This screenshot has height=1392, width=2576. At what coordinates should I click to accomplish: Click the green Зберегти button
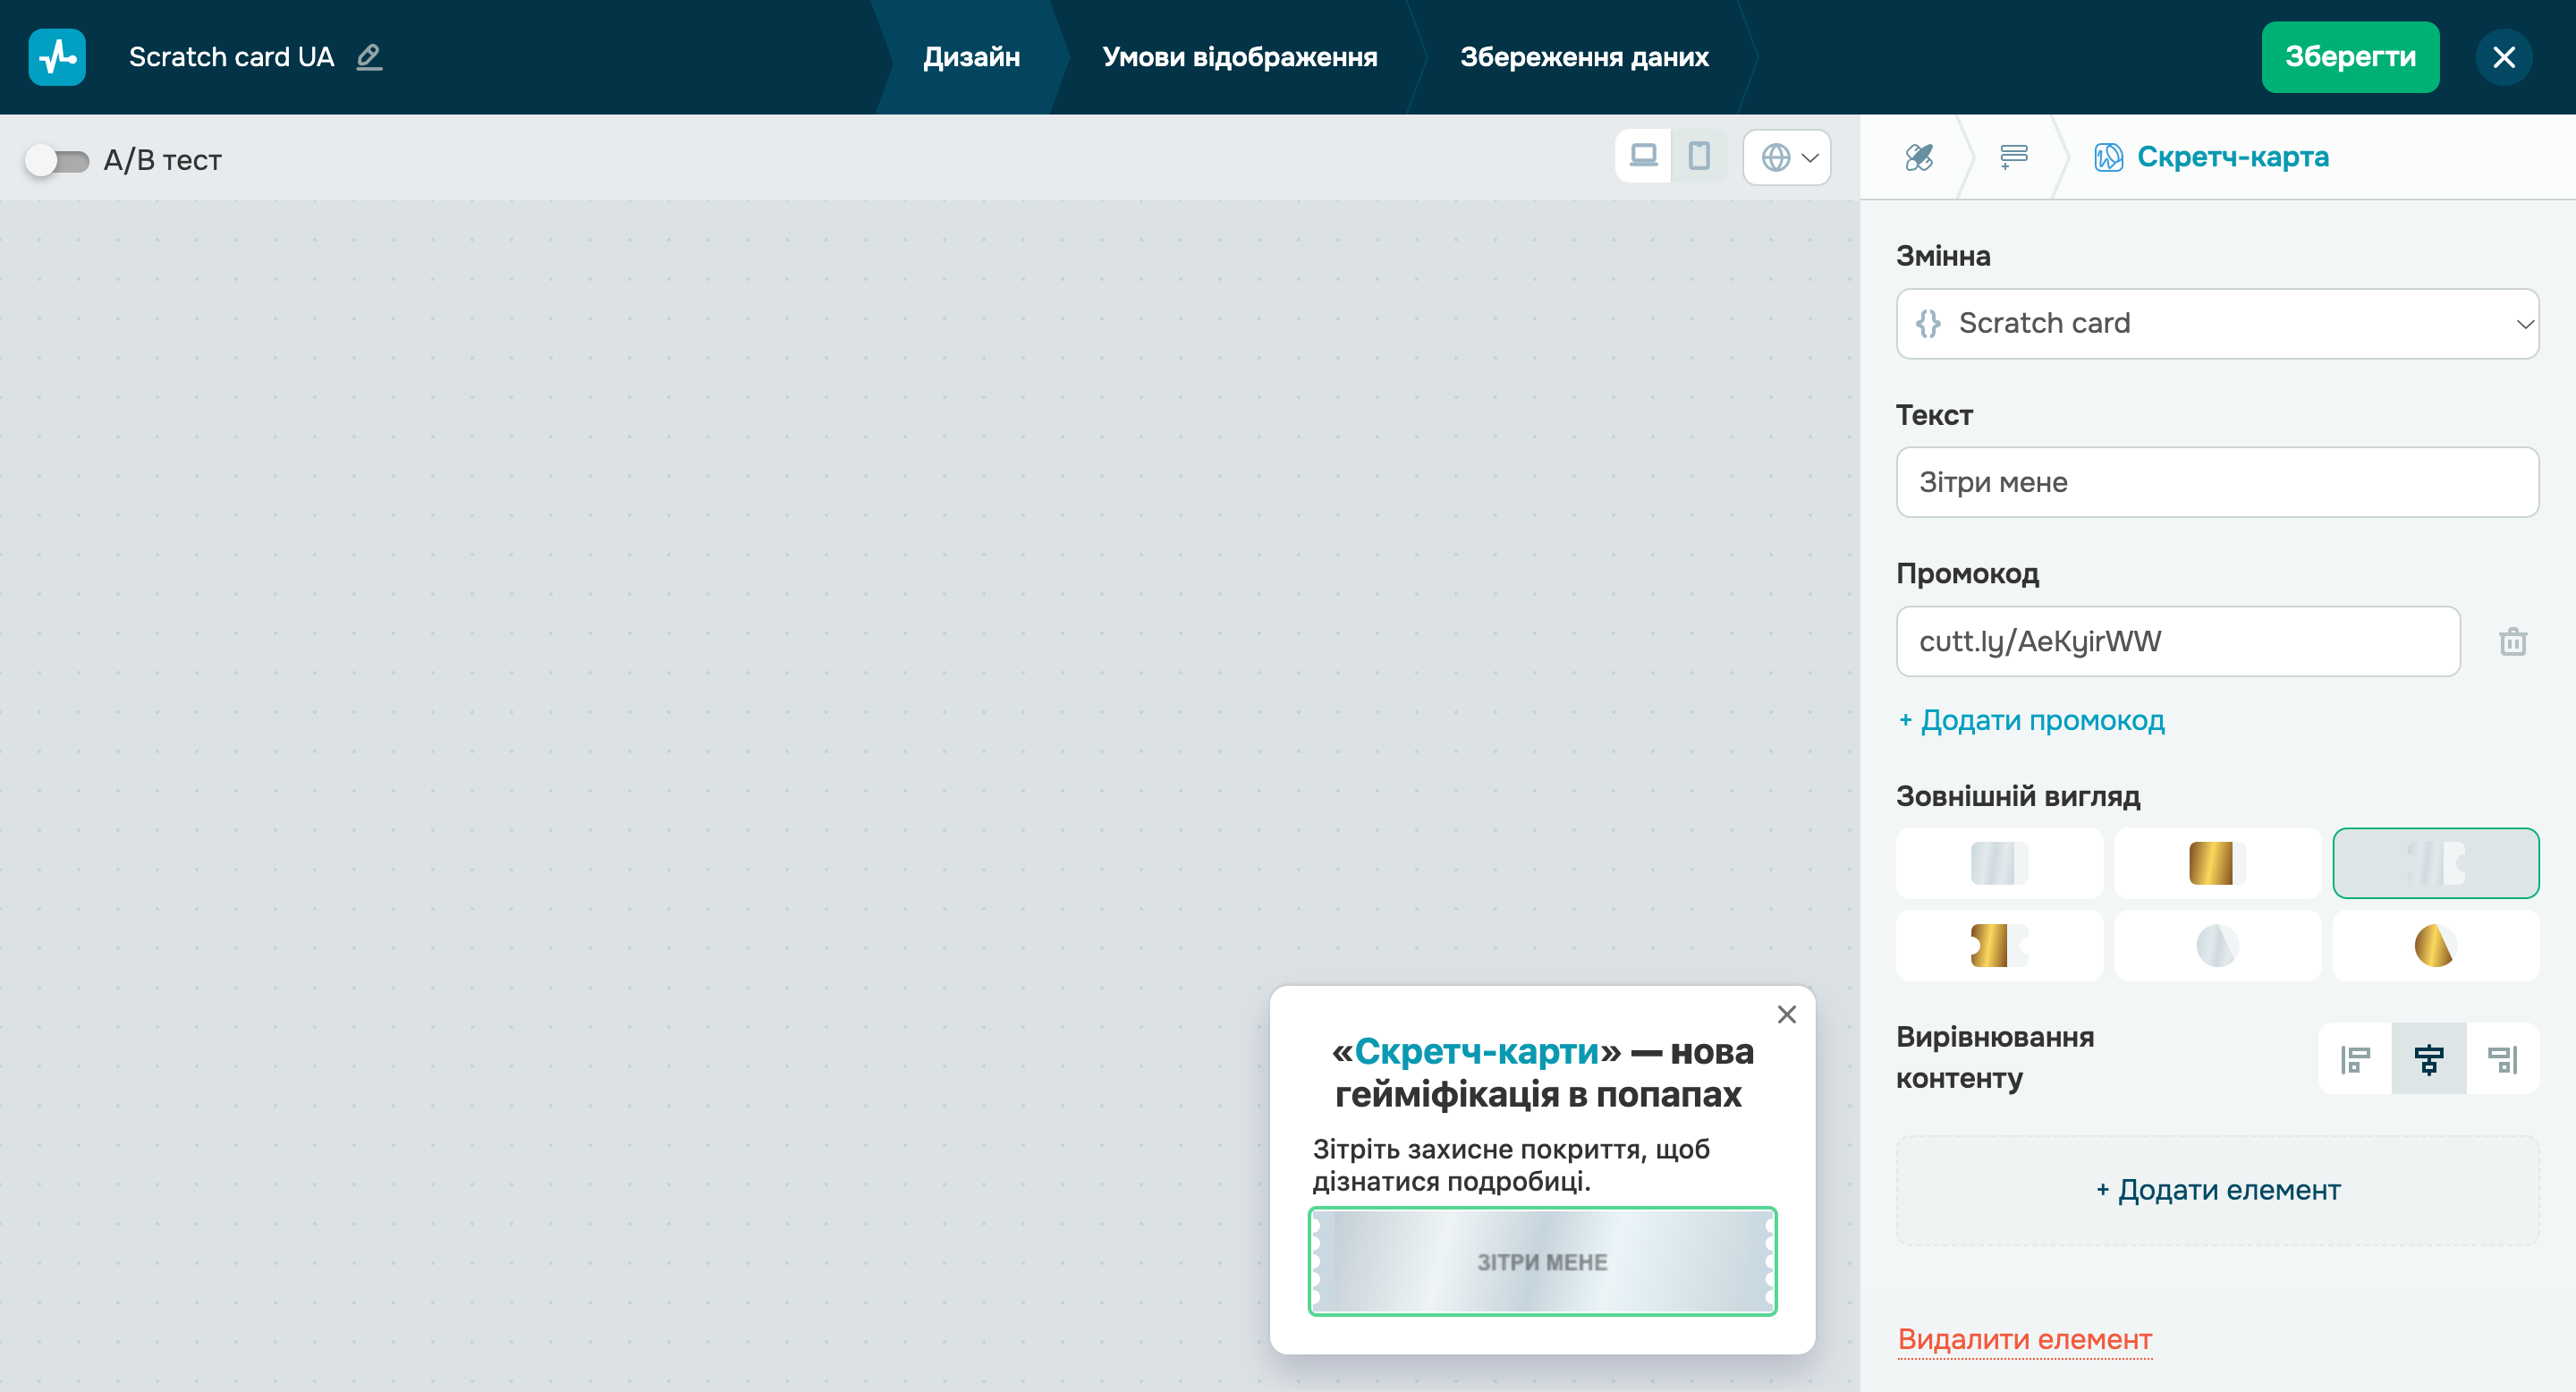2349,57
